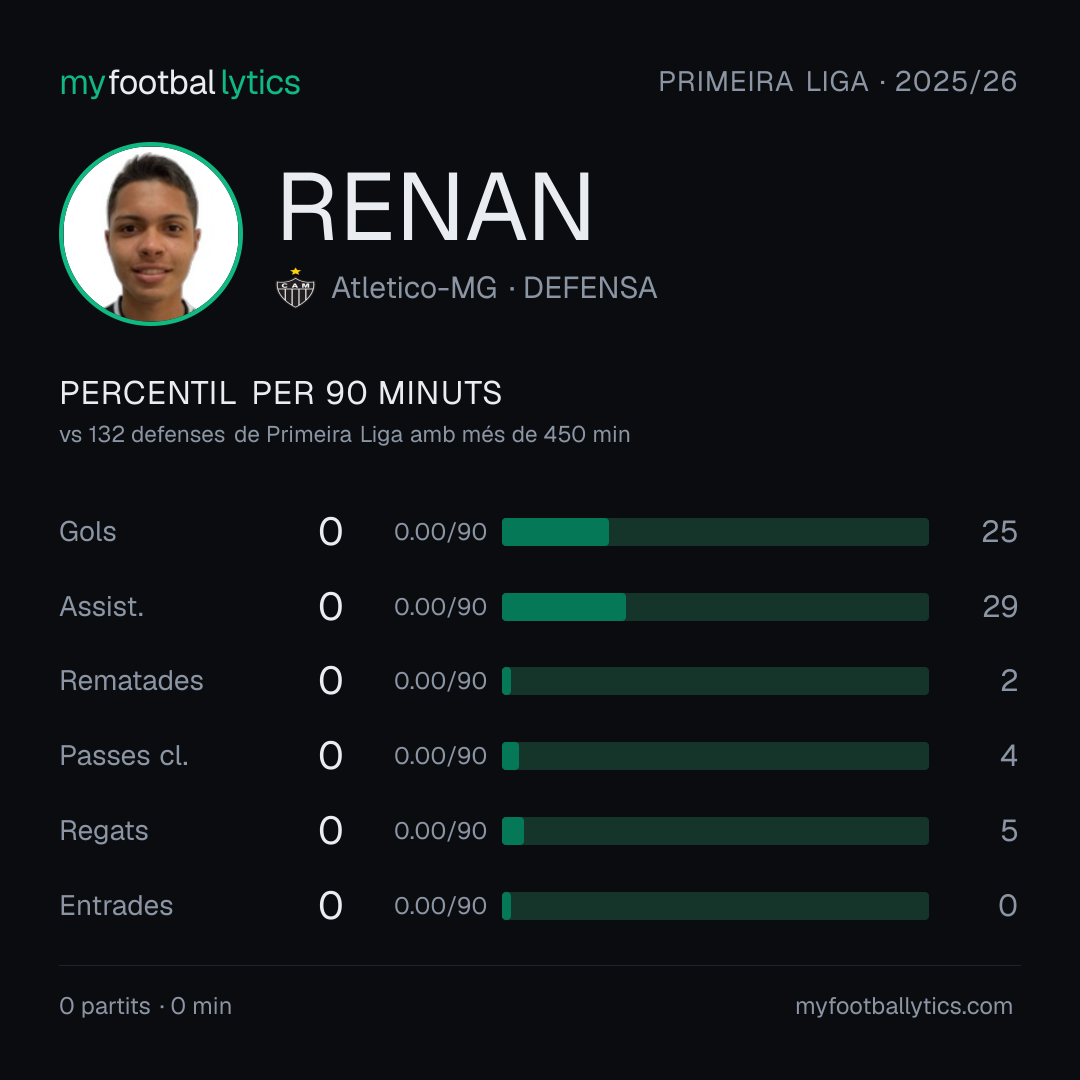This screenshot has height=1080, width=1080.
Task: Click the Gols percentile bar
Action: coord(715,532)
